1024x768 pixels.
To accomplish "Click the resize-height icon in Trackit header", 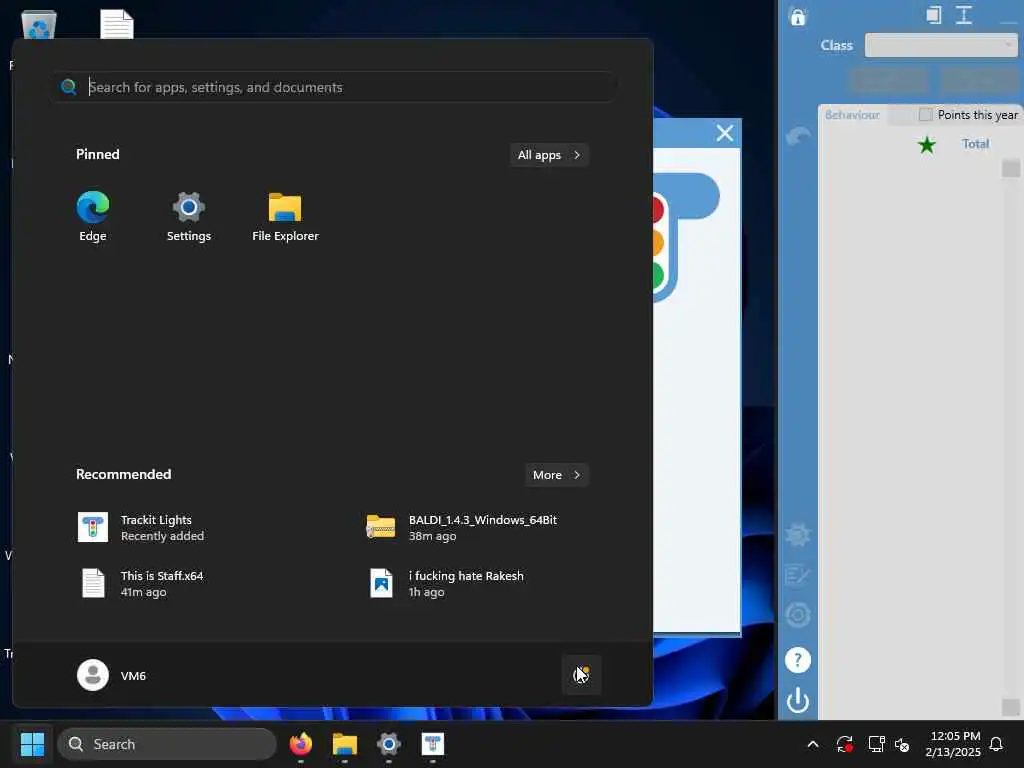I will (964, 15).
